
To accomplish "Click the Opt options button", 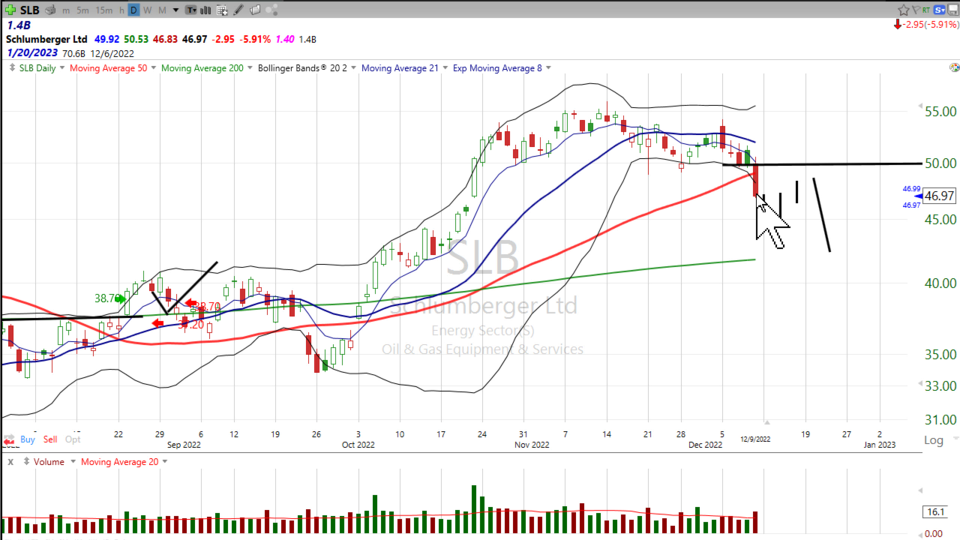I will pos(73,439).
